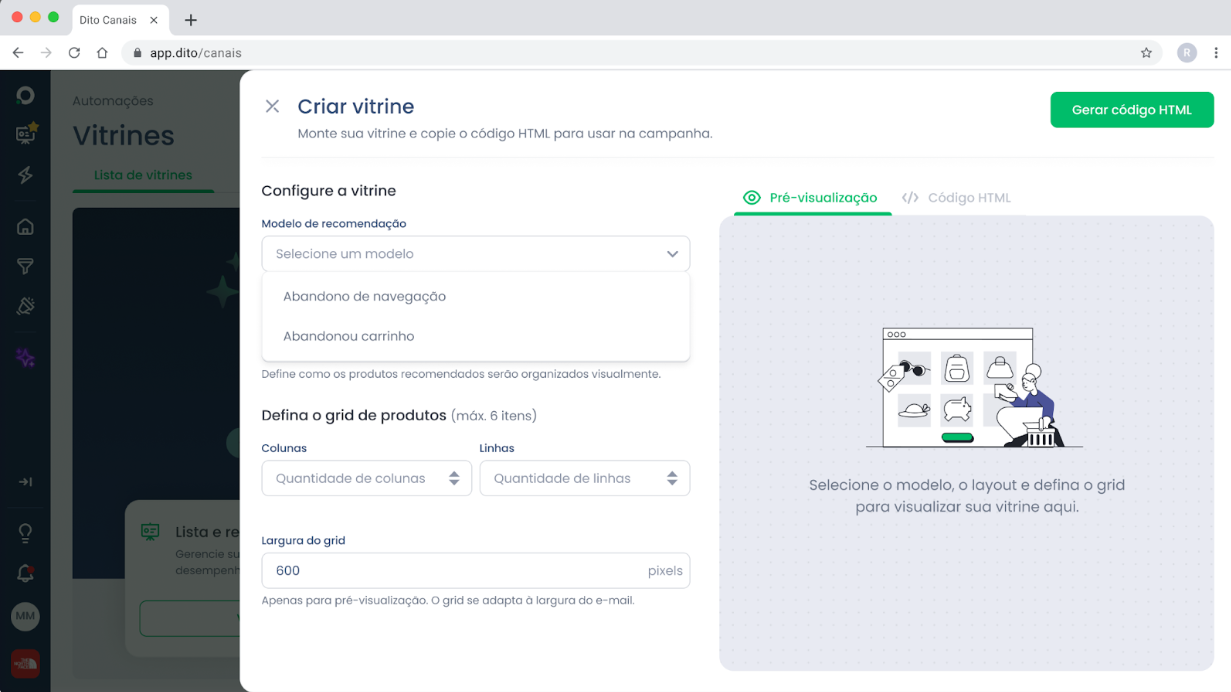Click the Defina o grid de produtos heading
The image size is (1231, 692).
pyautogui.click(x=354, y=415)
